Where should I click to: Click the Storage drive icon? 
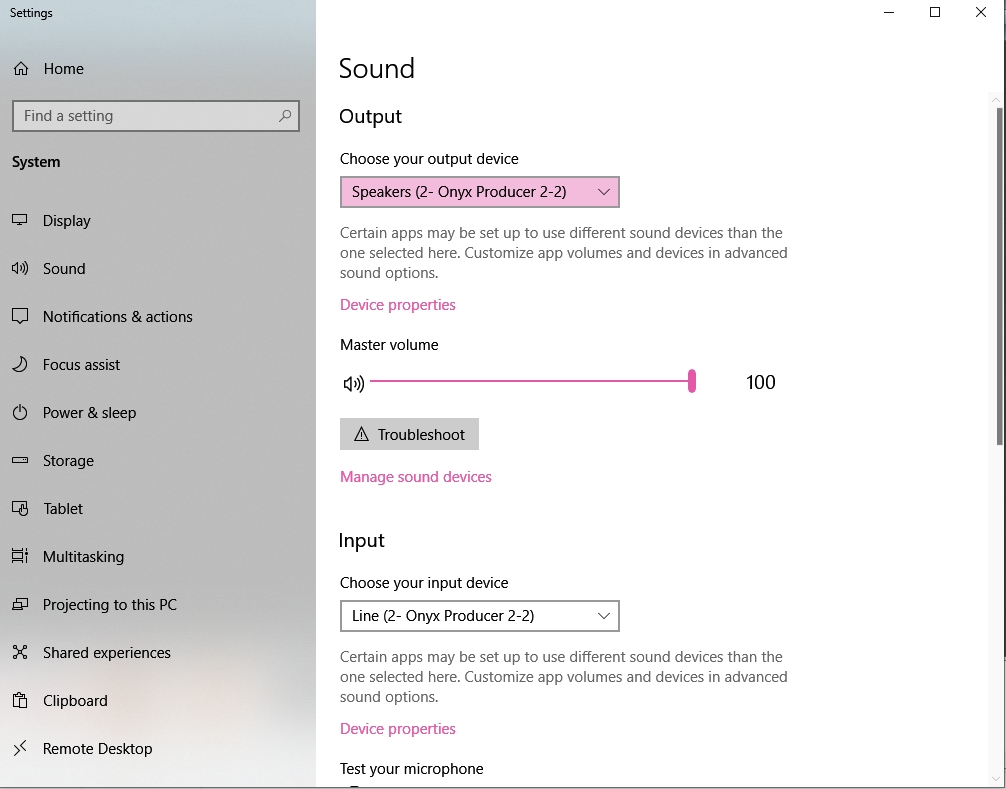click(21, 460)
